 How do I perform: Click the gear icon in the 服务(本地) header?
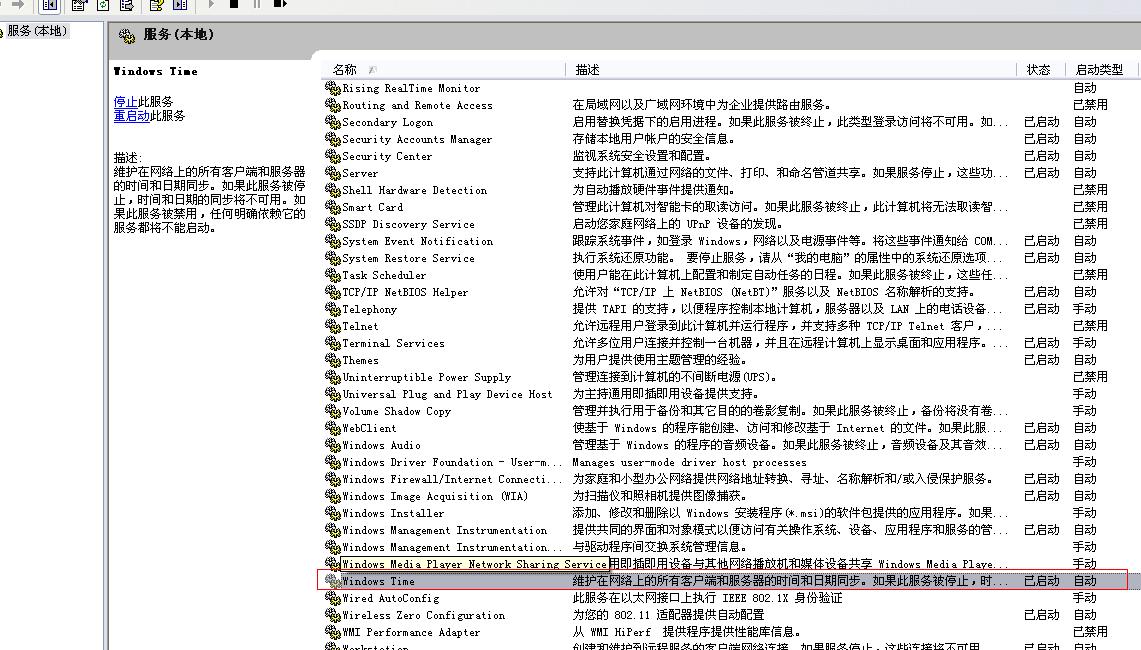[x=127, y=36]
